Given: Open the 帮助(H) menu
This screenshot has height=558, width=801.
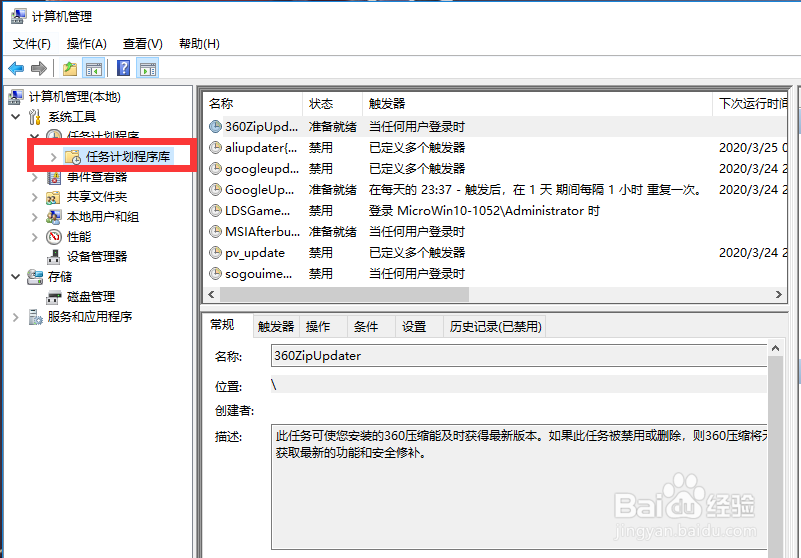Looking at the screenshot, I should [199, 44].
